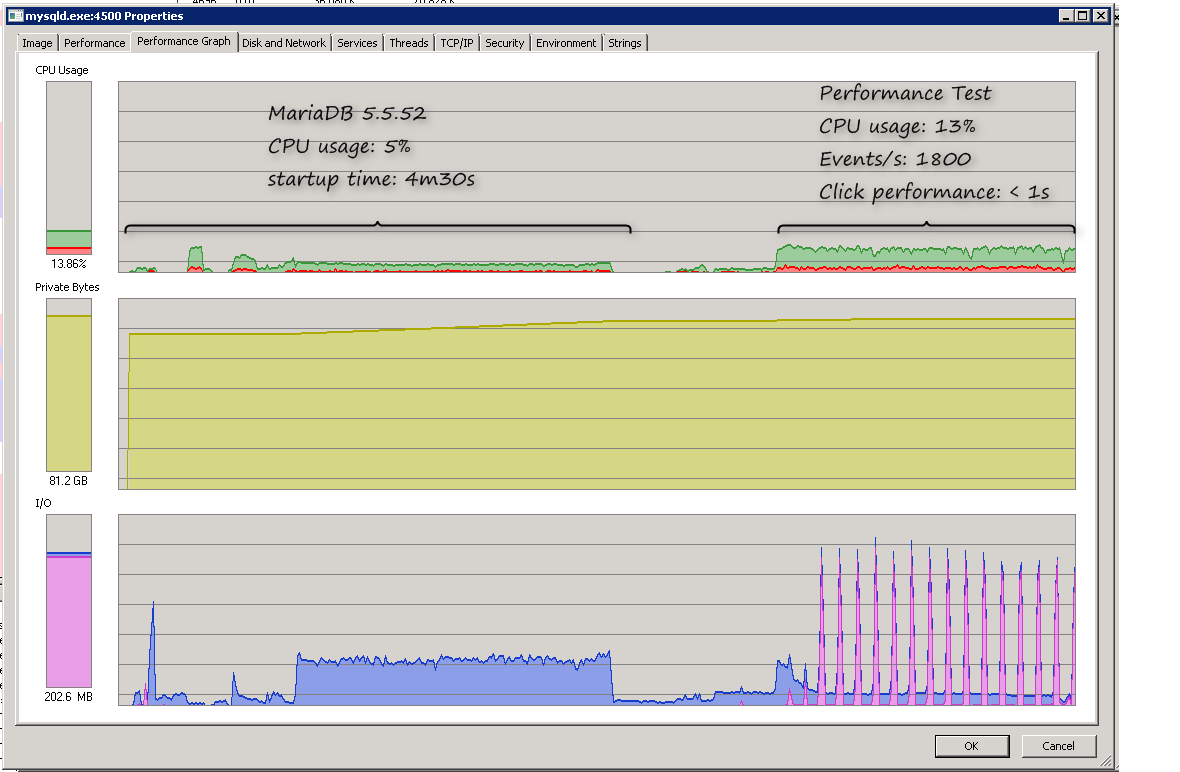Open the TCP/IP tab
Viewport: 1180px width, 772px height.
(457, 43)
